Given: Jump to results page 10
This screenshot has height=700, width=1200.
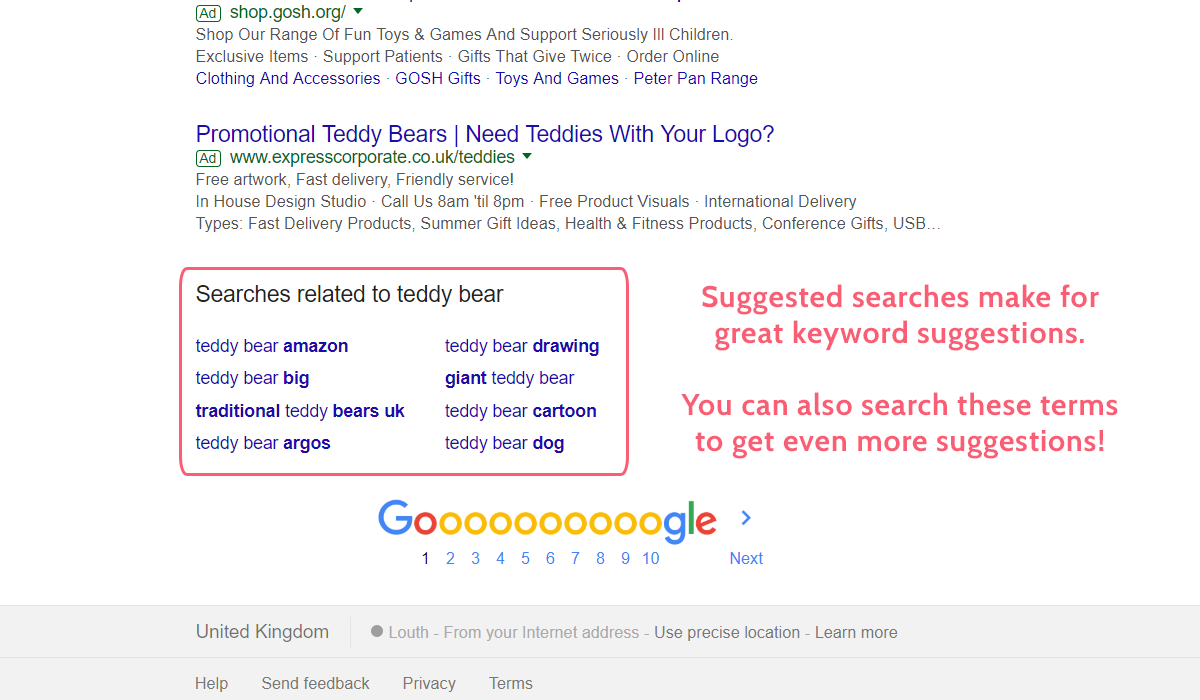Looking at the screenshot, I should 651,558.
